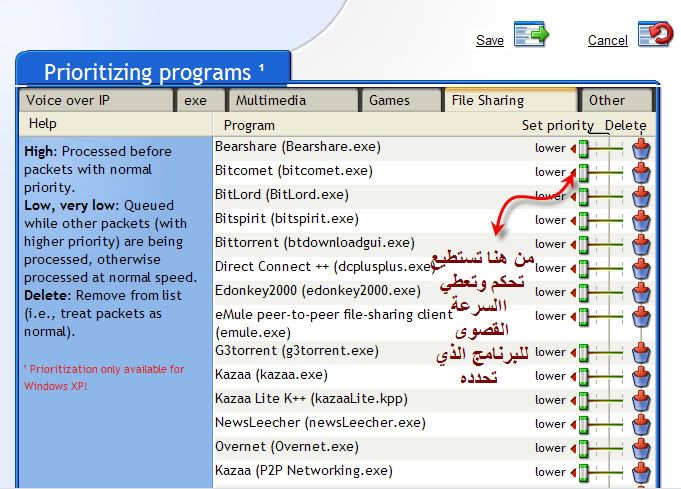Click the Save icon with green arrow

(531, 35)
